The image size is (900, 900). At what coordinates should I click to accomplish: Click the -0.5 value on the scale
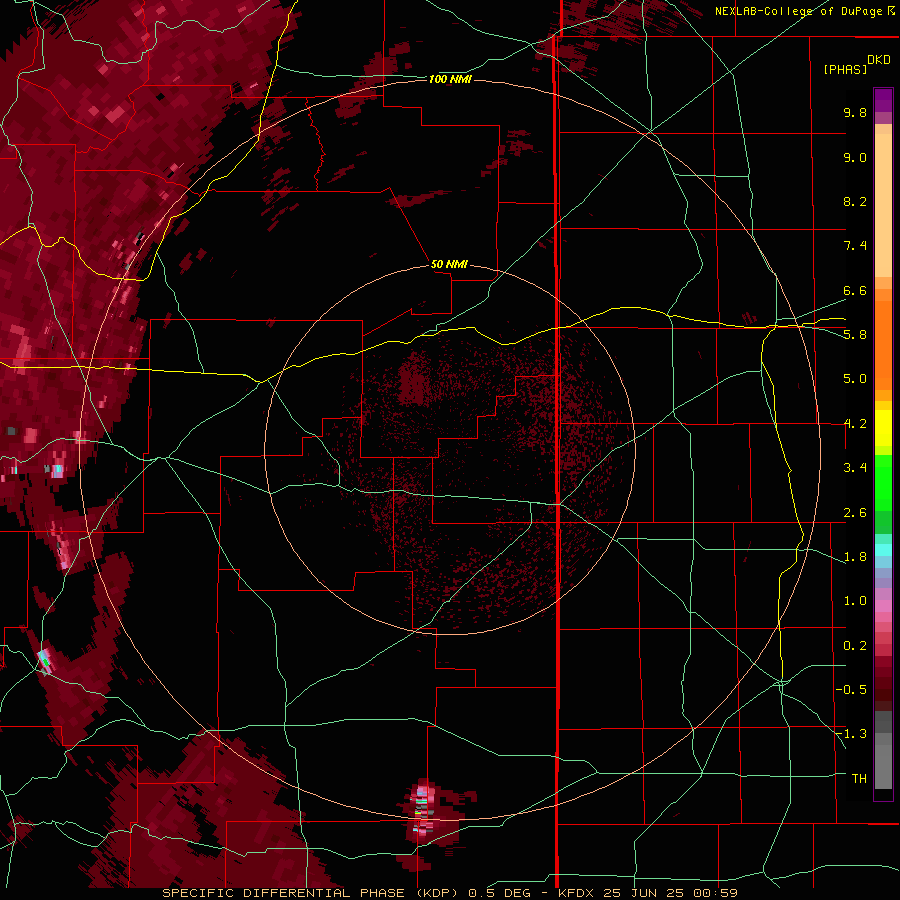pos(851,689)
